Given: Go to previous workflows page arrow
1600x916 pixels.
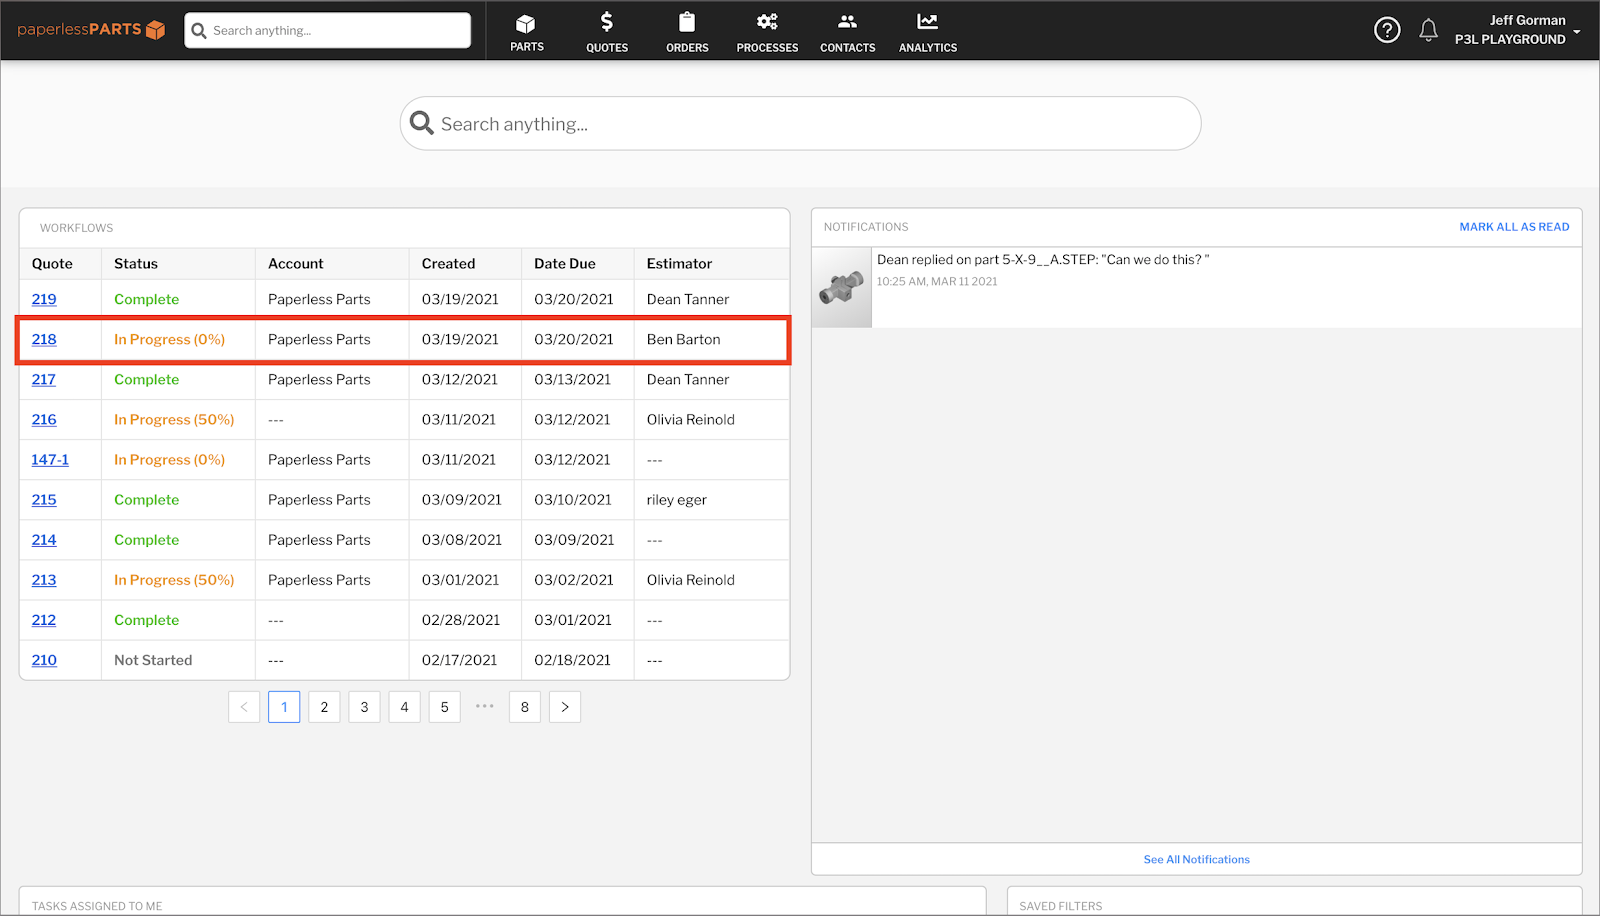Looking at the screenshot, I should pyautogui.click(x=244, y=707).
